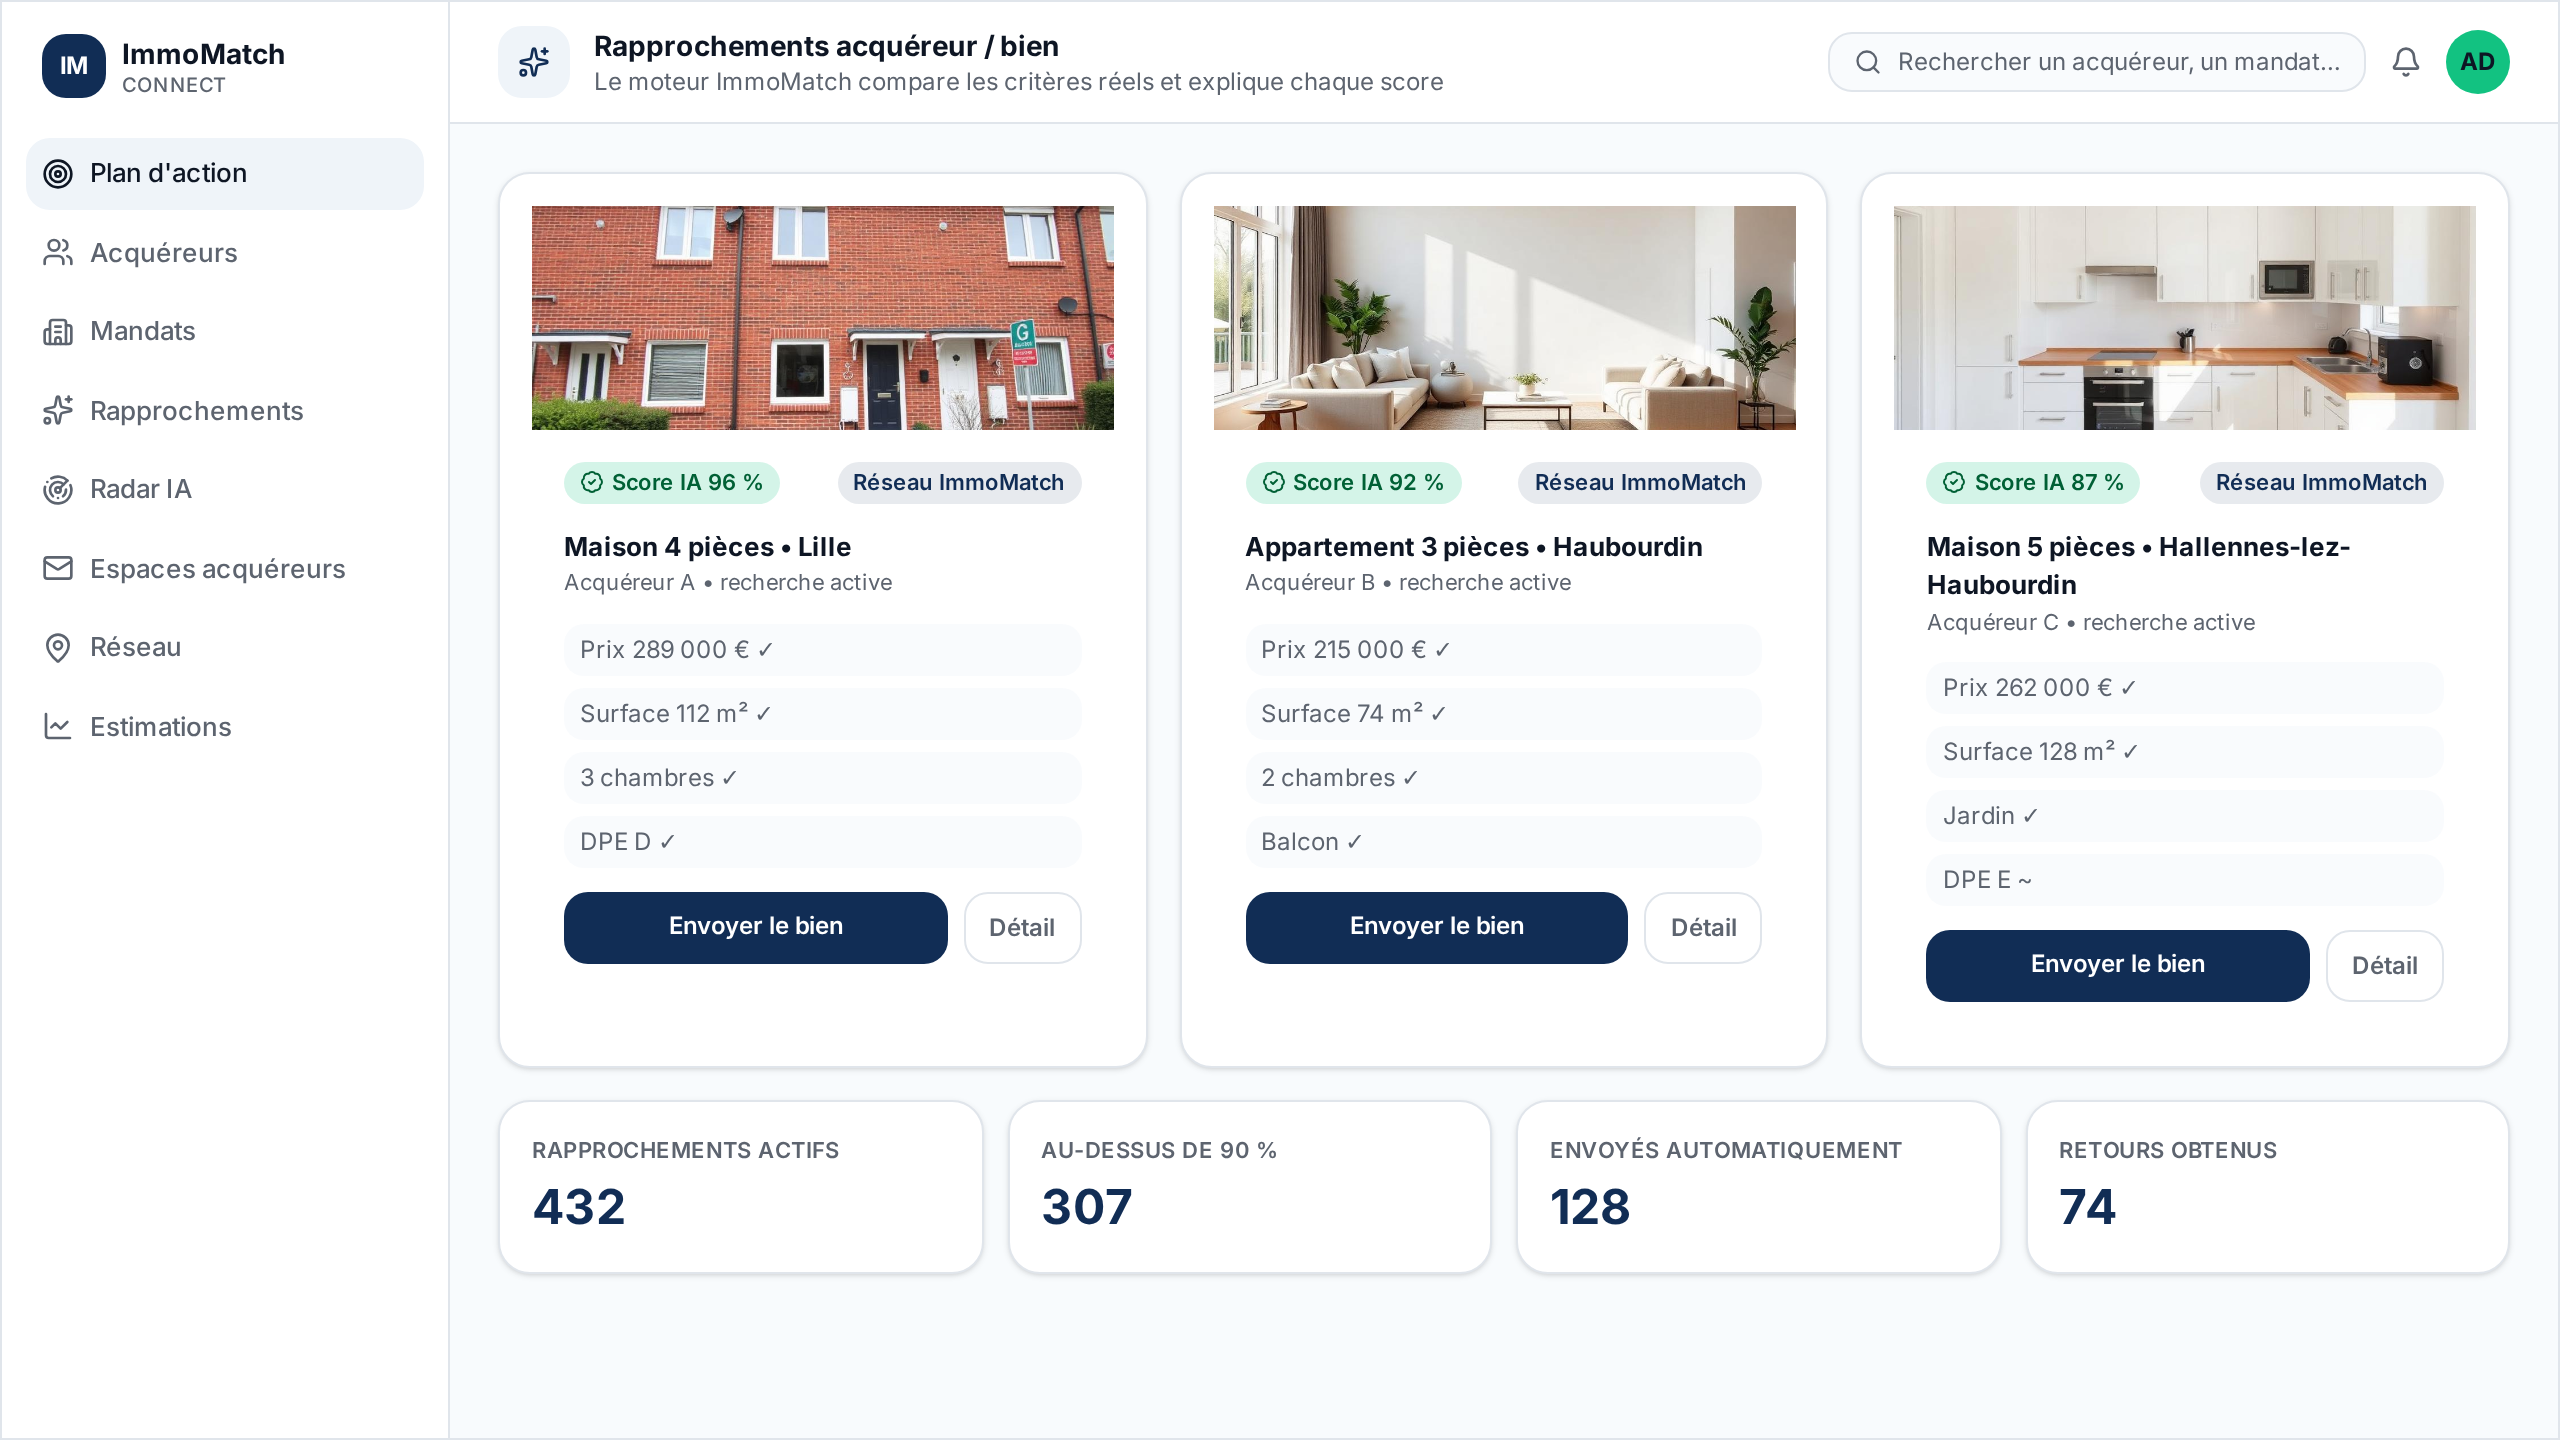Go to Acquéreurs section
This screenshot has height=1440, width=2560.
(225, 253)
